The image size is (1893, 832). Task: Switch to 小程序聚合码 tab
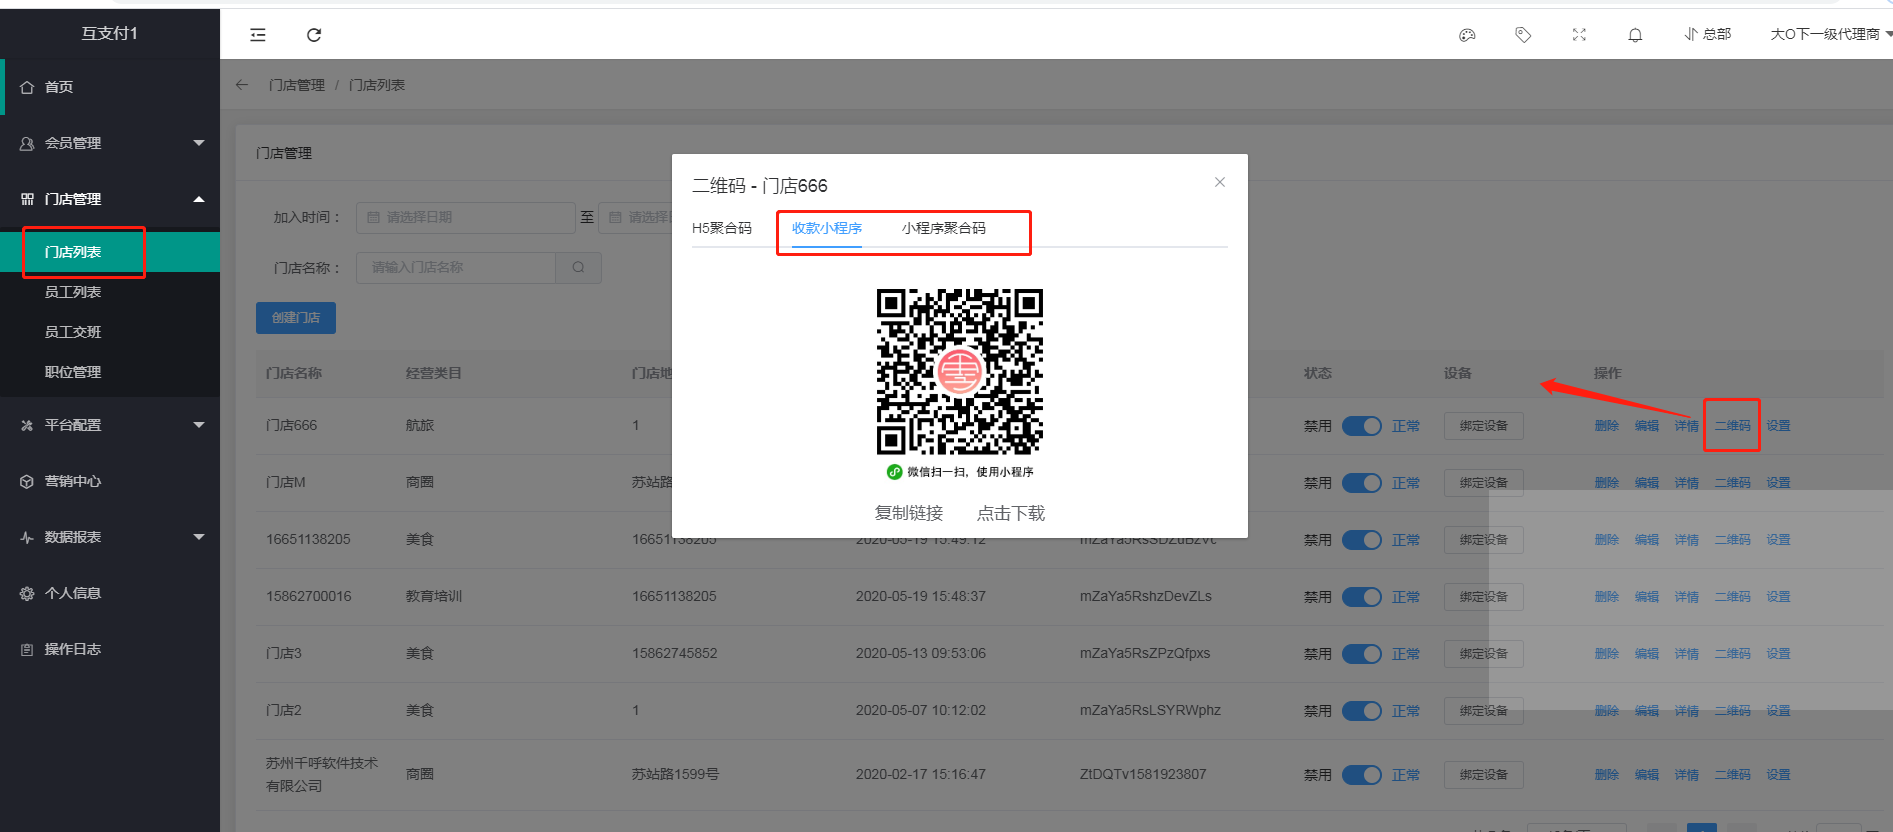944,228
